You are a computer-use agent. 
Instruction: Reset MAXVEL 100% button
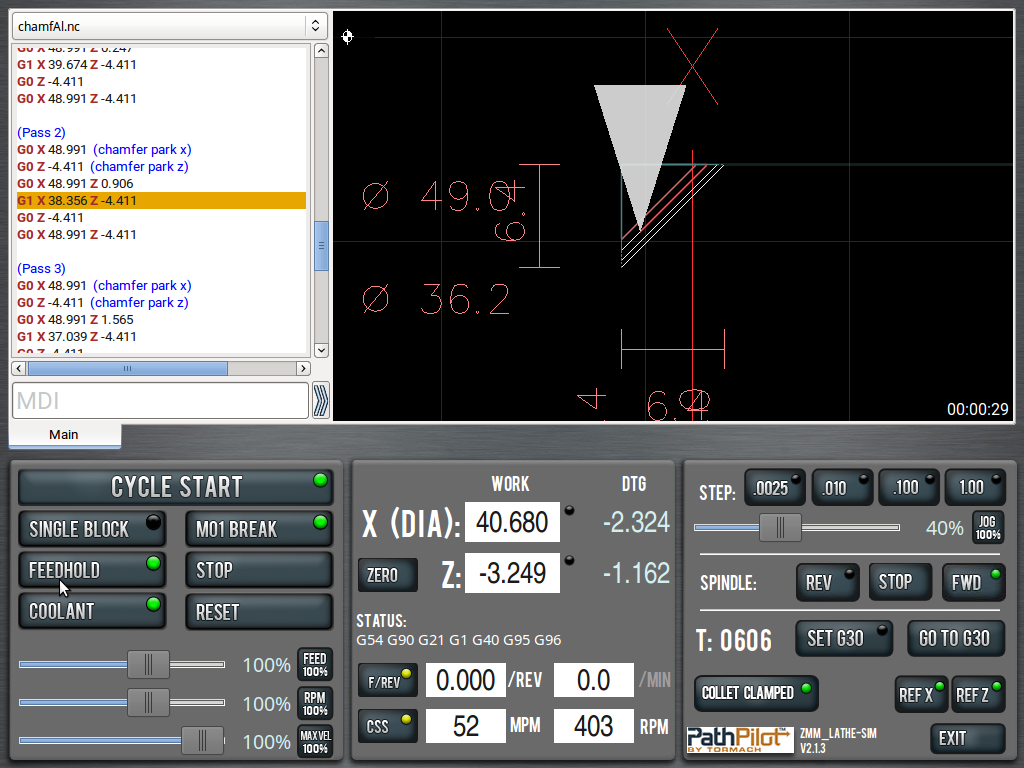pos(315,742)
